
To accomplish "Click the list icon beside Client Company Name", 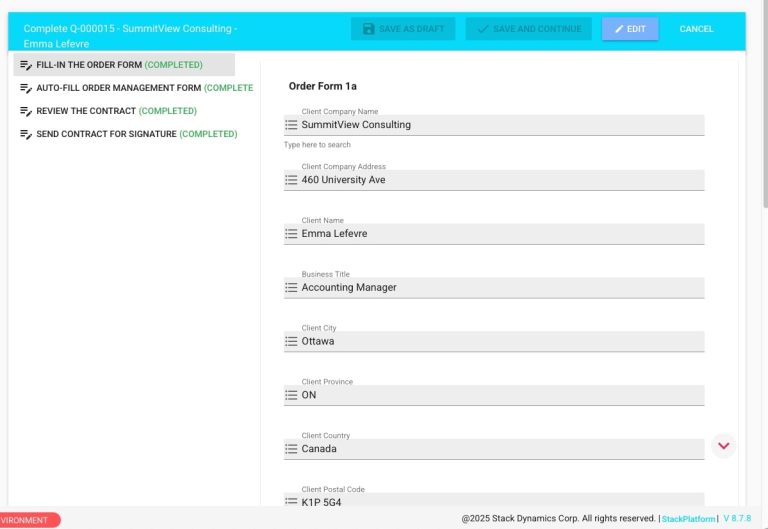I will tap(291, 125).
